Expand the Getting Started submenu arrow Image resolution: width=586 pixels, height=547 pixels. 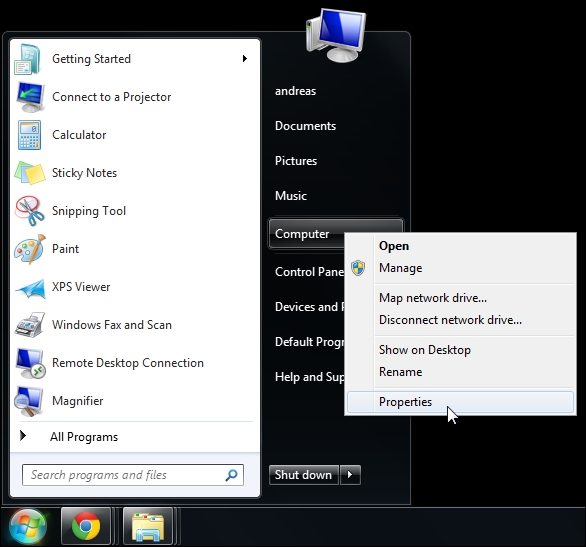tap(245, 59)
